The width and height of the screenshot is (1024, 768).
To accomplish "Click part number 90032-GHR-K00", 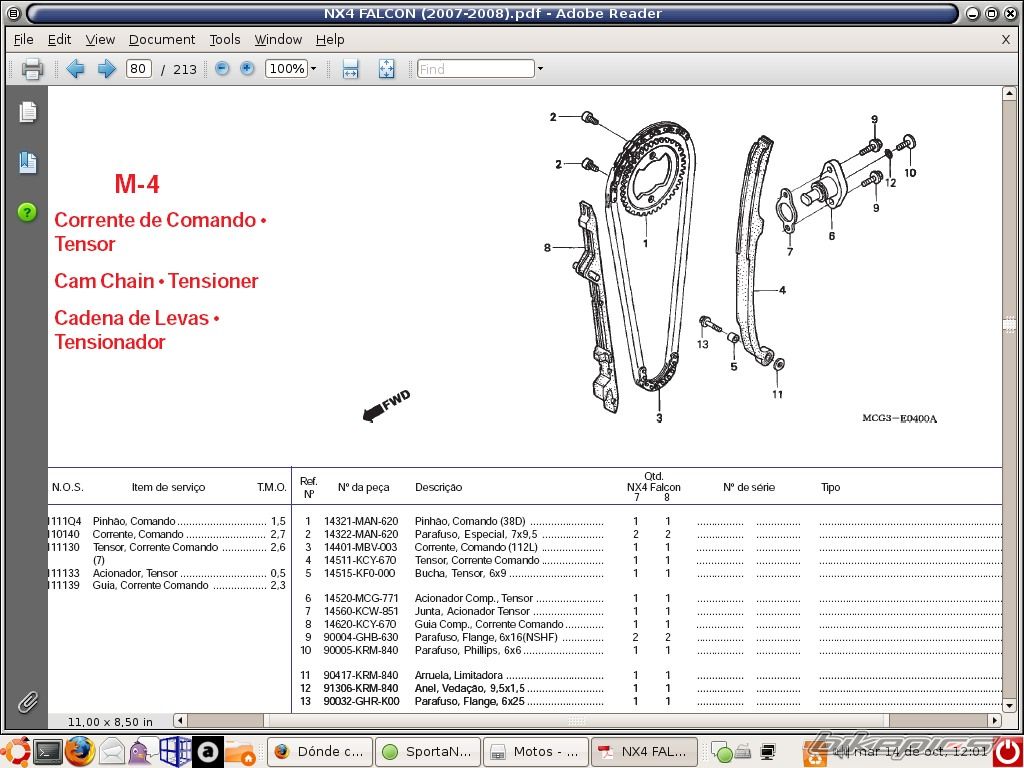I will (x=361, y=701).
